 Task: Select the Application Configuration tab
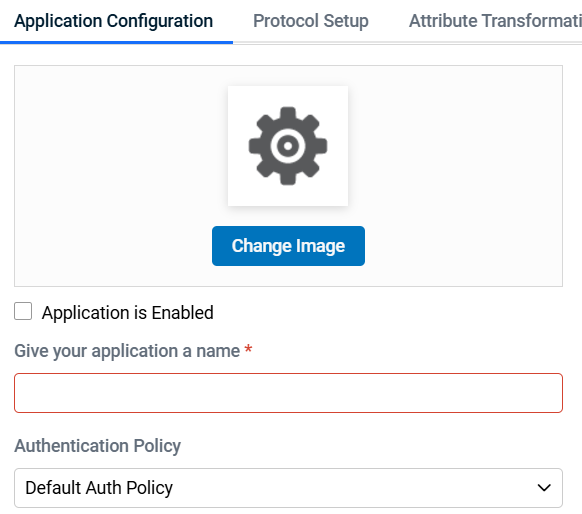pos(114,21)
